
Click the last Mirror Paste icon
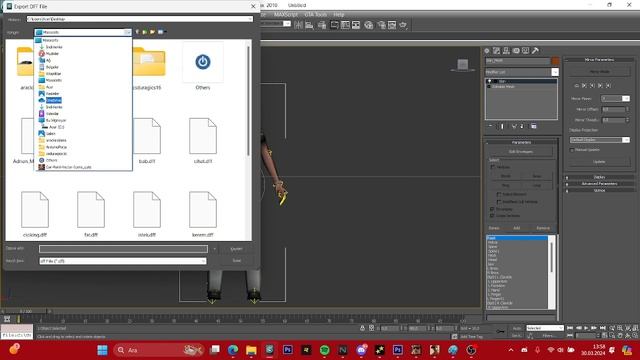[609, 86]
